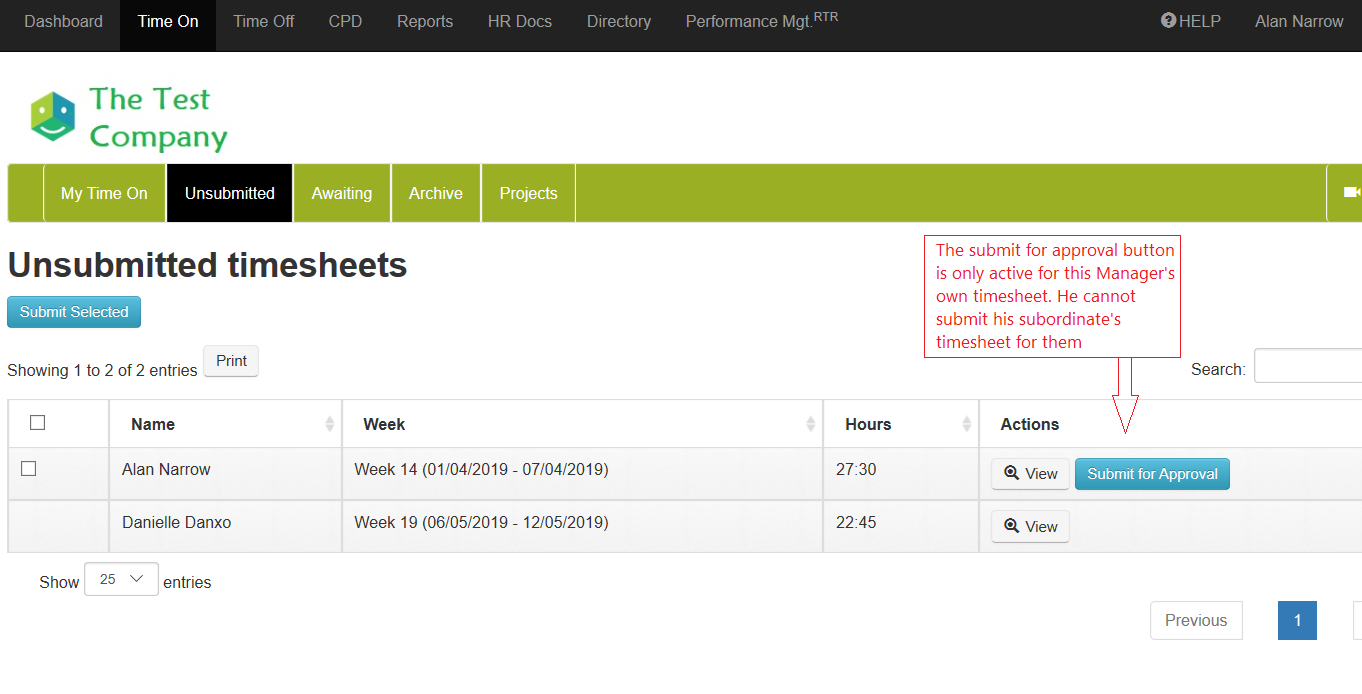This screenshot has height=694, width=1362.
Task: Open the Alan Narrow user menu
Action: point(1298,22)
